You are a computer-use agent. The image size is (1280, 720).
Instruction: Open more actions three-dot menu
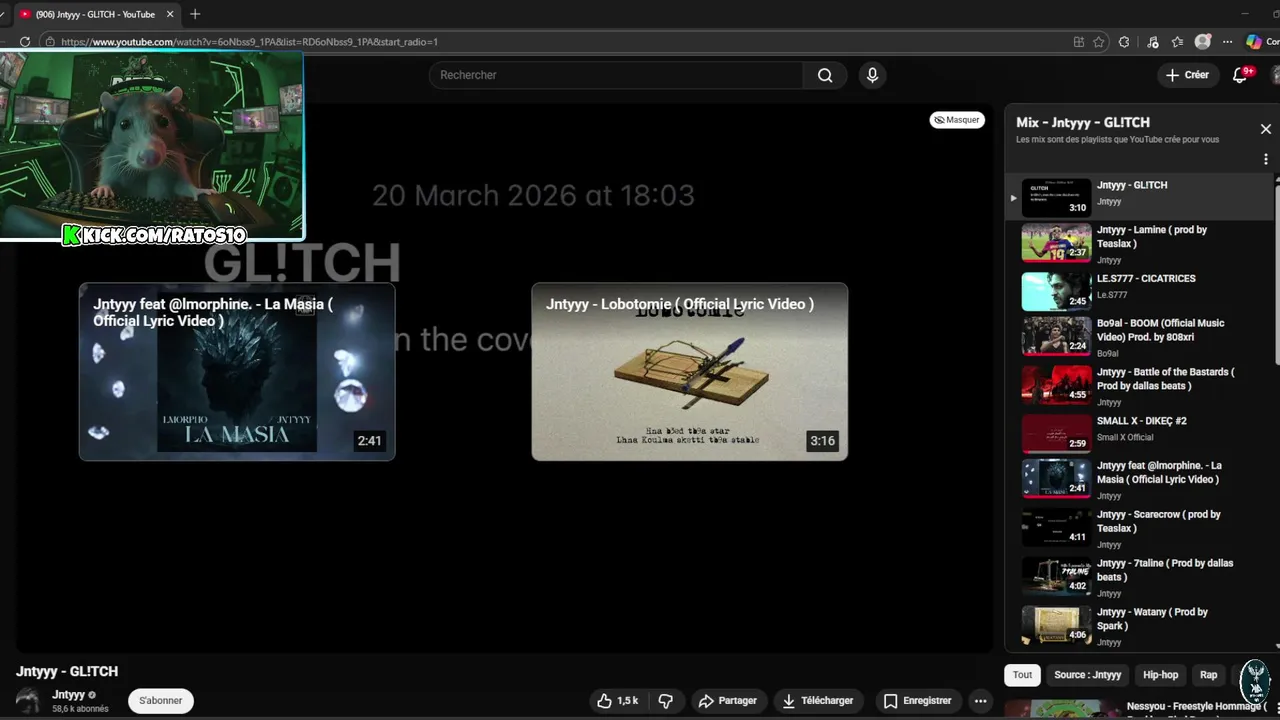(981, 701)
